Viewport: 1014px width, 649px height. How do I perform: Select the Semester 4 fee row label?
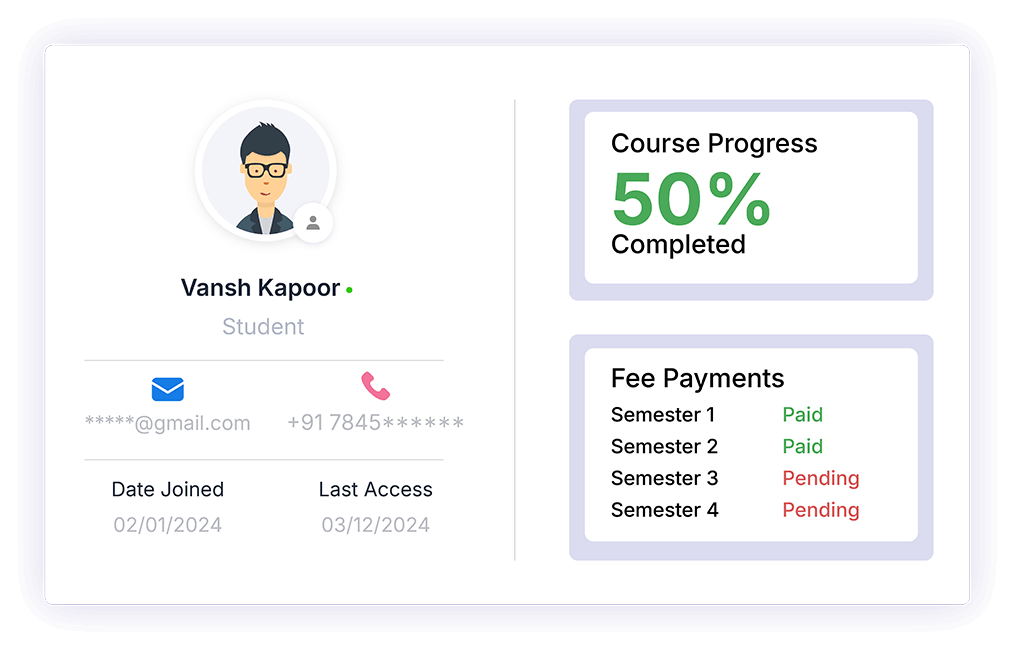[x=664, y=510]
